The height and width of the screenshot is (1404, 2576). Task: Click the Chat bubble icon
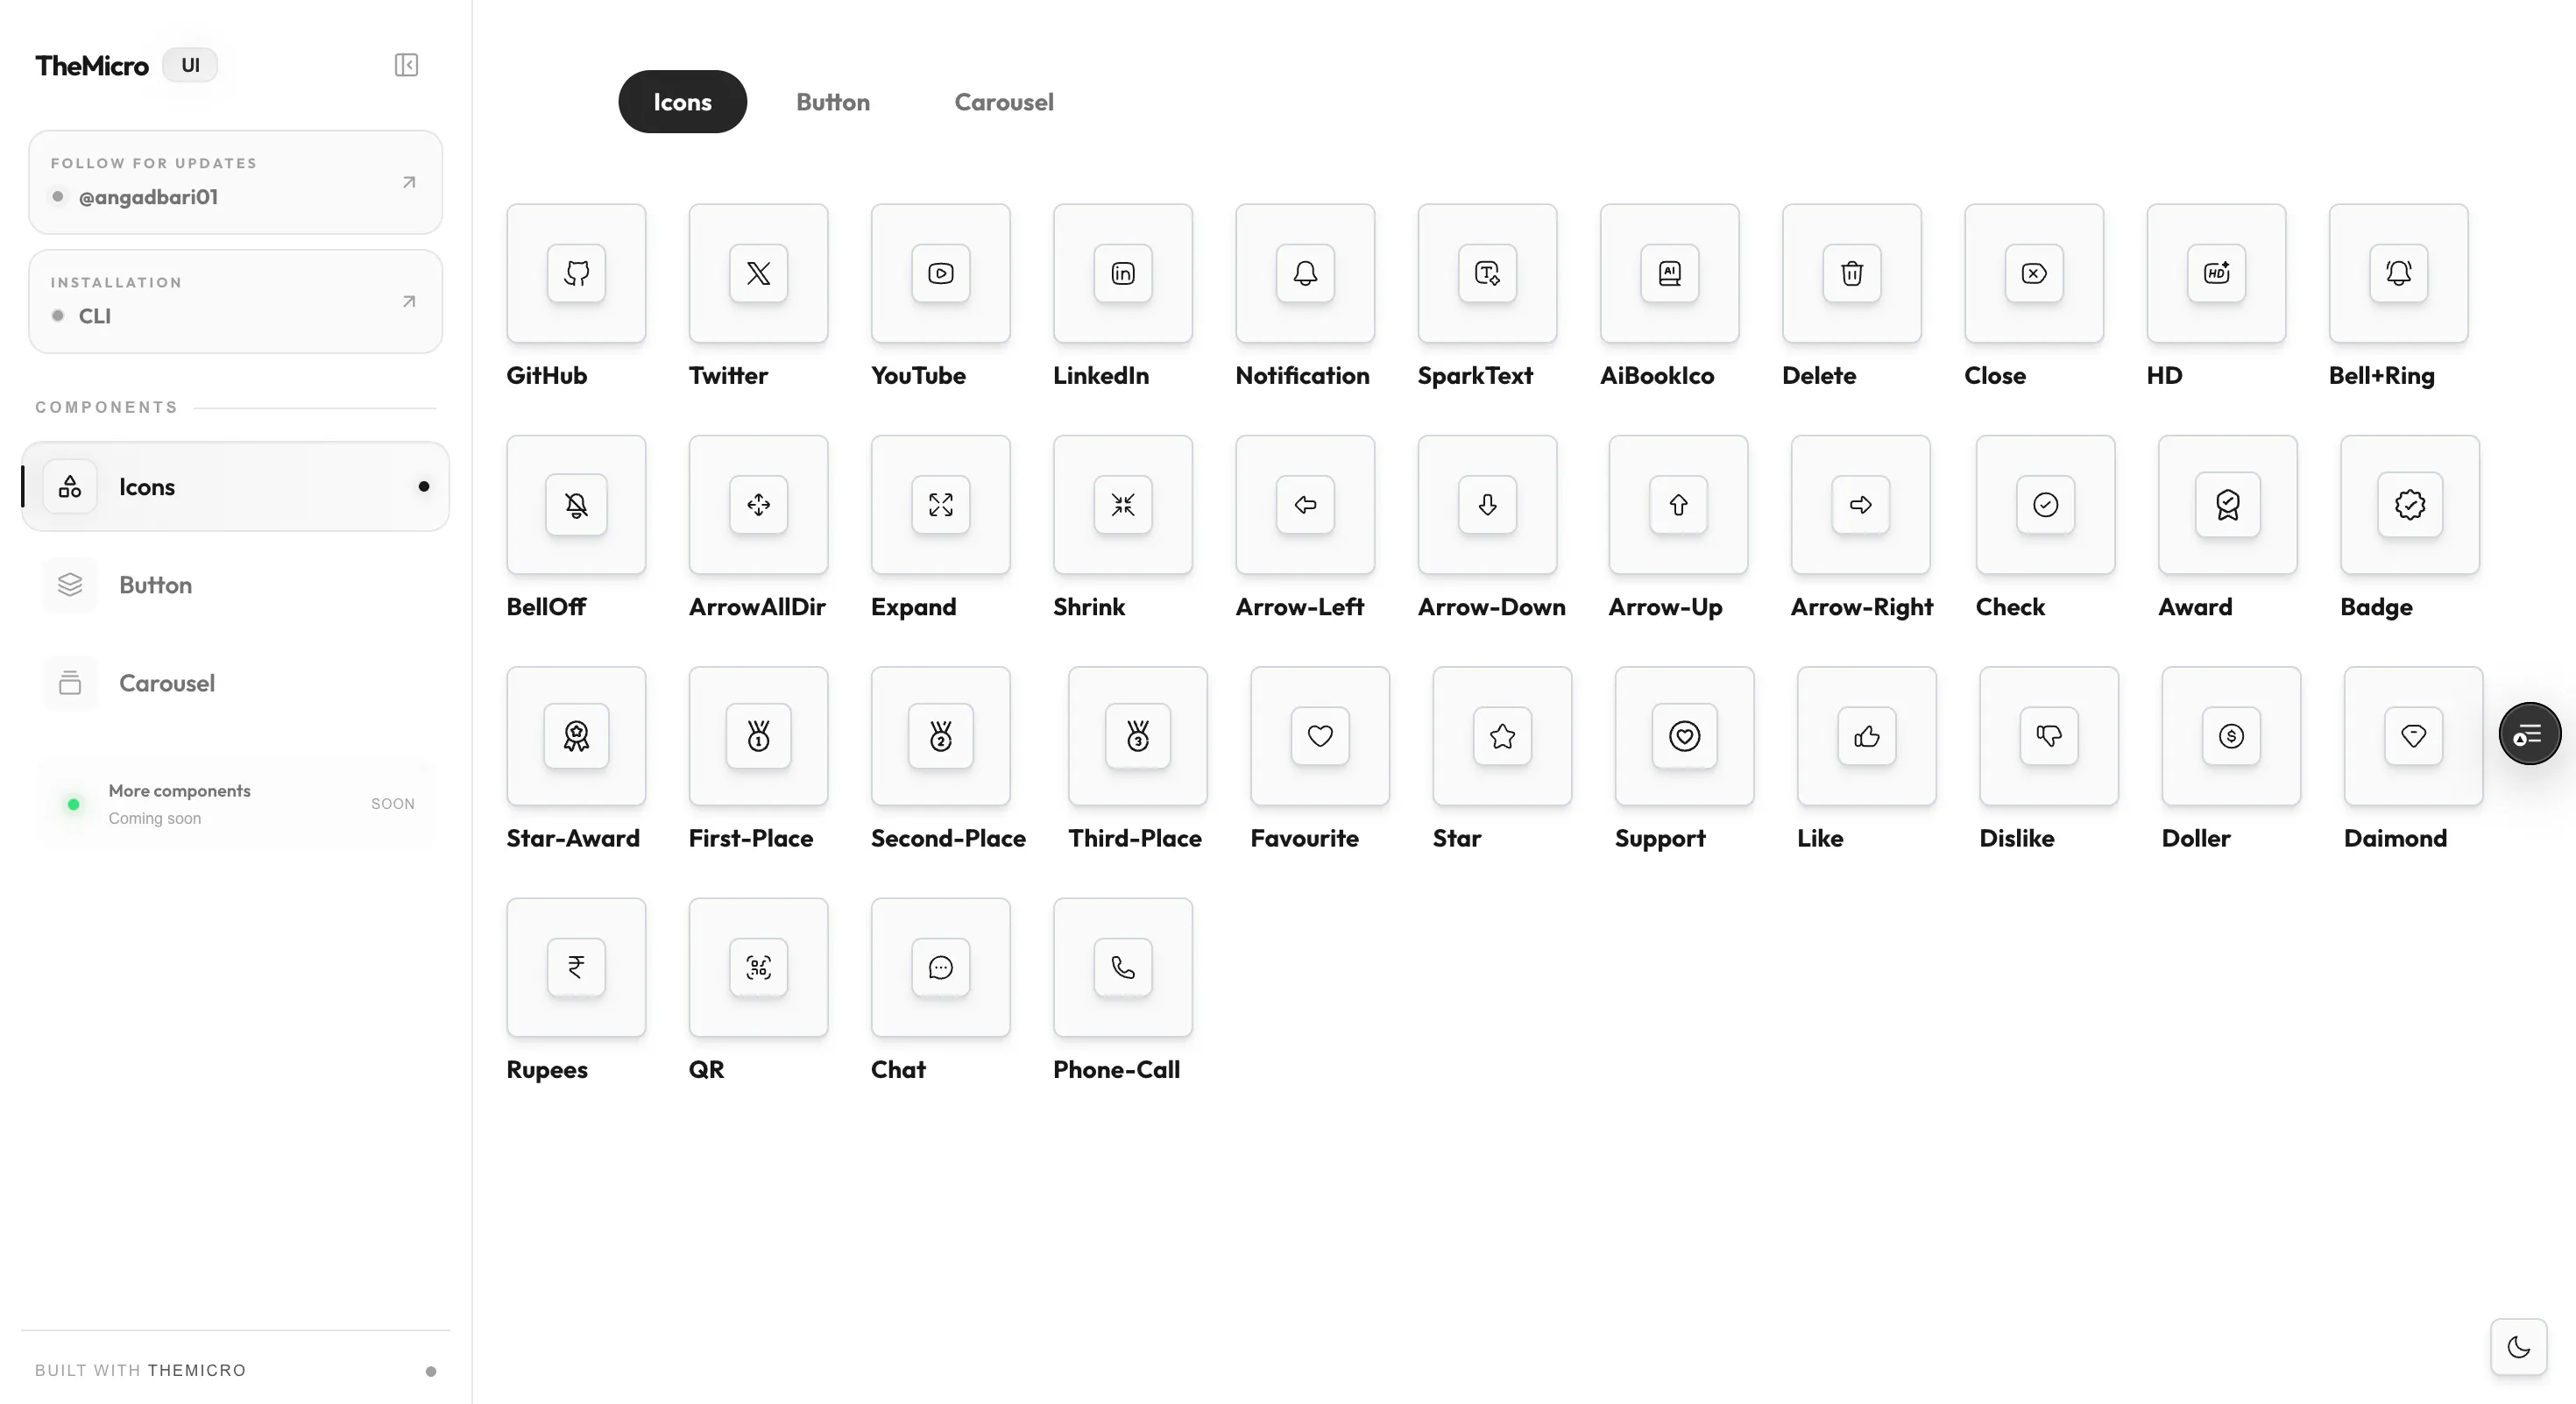[x=940, y=967]
